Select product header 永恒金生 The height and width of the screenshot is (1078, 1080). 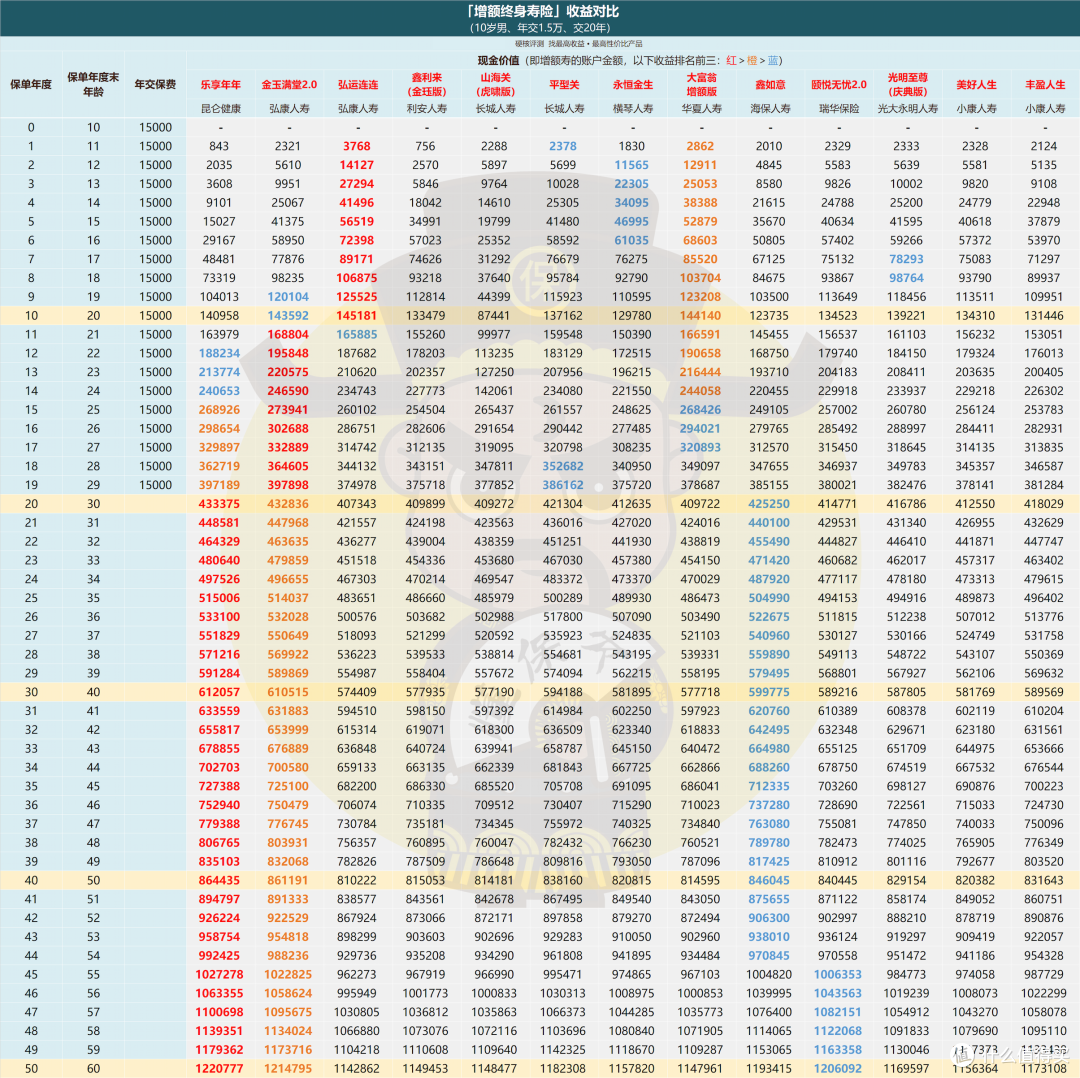tap(632, 85)
